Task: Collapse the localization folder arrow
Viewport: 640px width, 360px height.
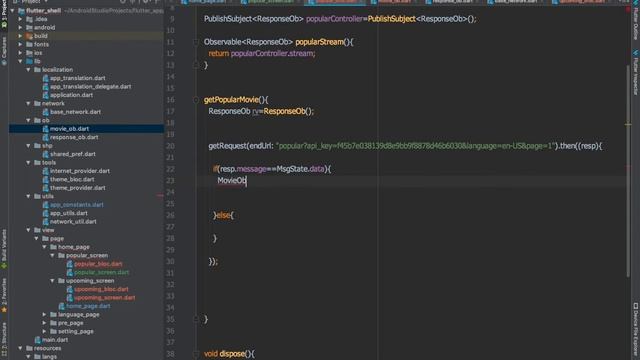Action: [29, 70]
